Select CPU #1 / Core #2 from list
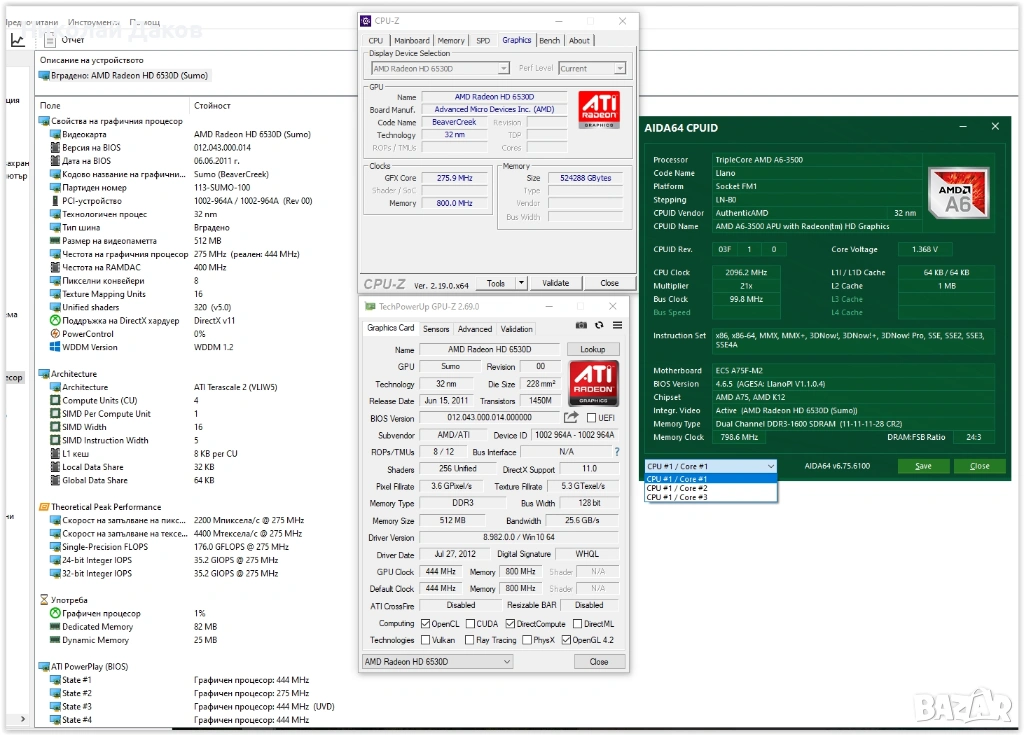Viewport: 1024px width, 735px height. coord(677,488)
